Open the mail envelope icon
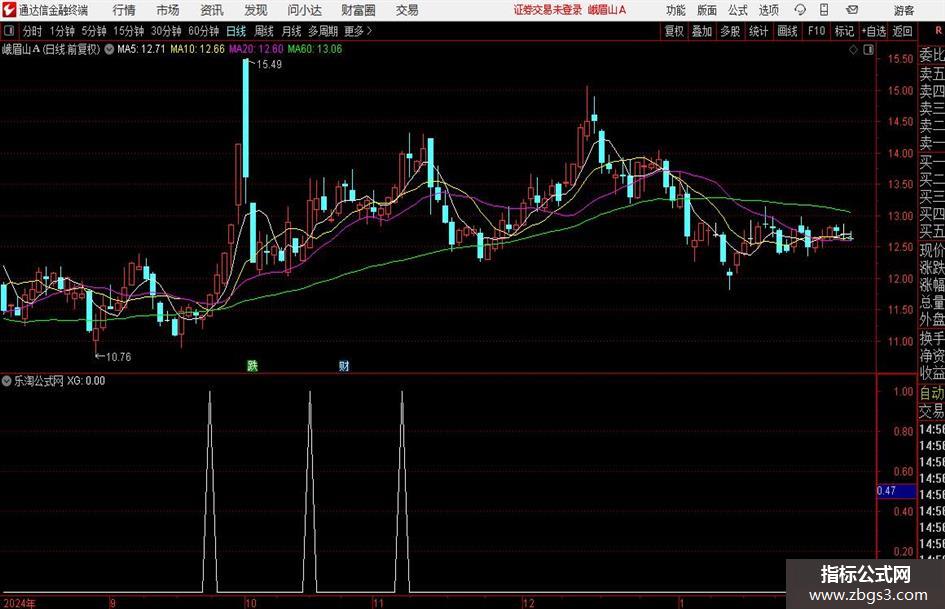Screen dimensions: 945x609 tap(852, 10)
